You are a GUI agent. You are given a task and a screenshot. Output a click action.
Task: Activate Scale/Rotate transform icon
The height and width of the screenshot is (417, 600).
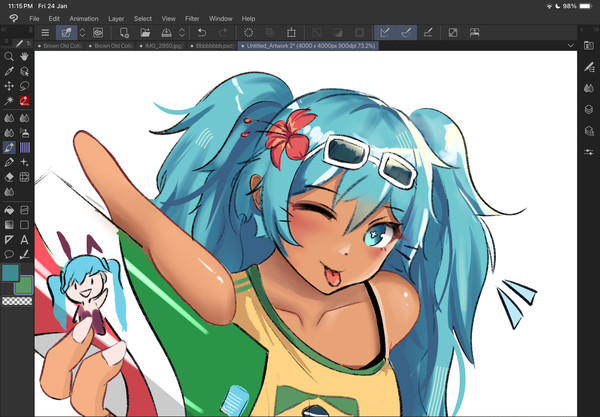pos(291,33)
